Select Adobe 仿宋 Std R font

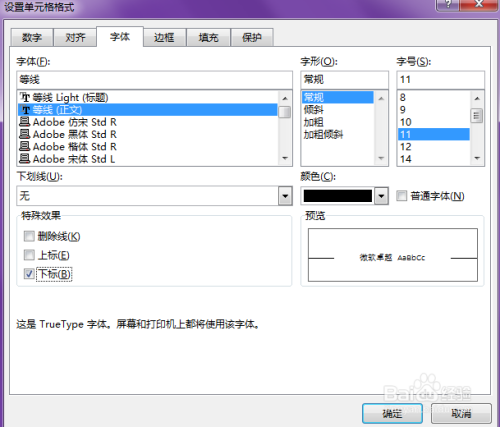148,122
